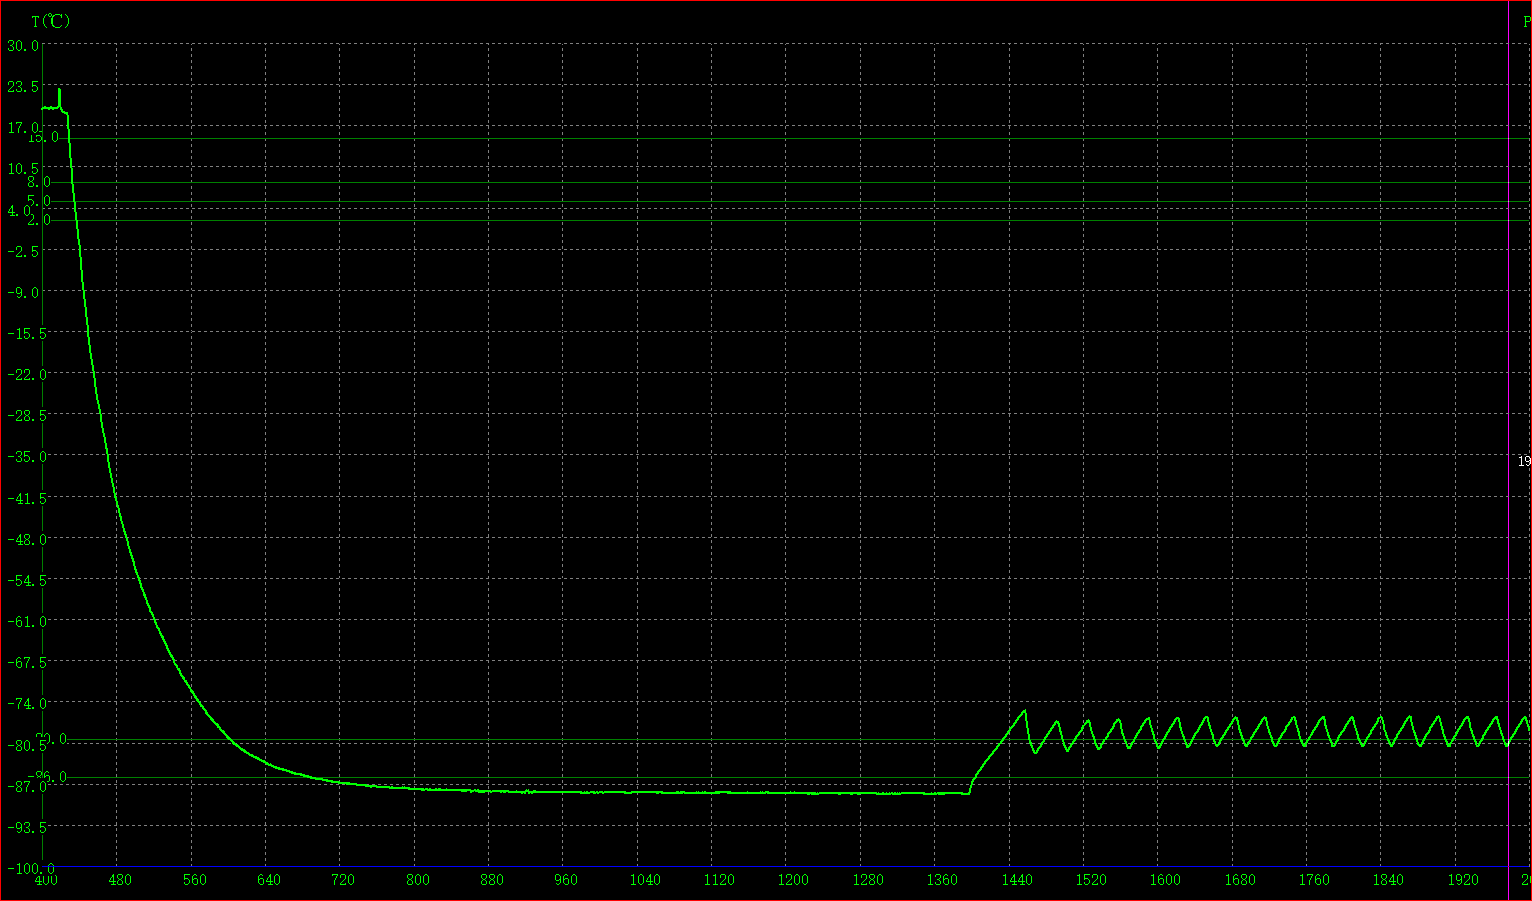Click the T(℃) axis title
Screen dimensions: 1532x901
tap(51, 22)
